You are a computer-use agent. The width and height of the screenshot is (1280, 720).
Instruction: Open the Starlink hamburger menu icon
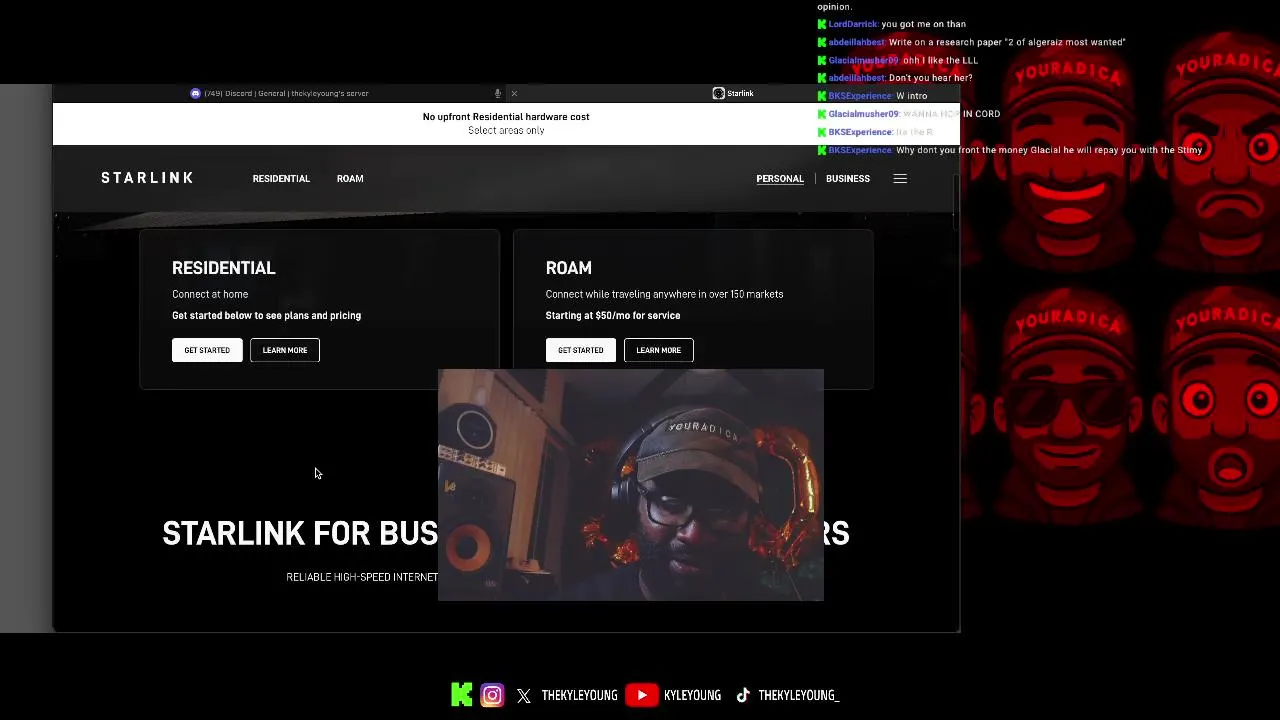click(900, 179)
